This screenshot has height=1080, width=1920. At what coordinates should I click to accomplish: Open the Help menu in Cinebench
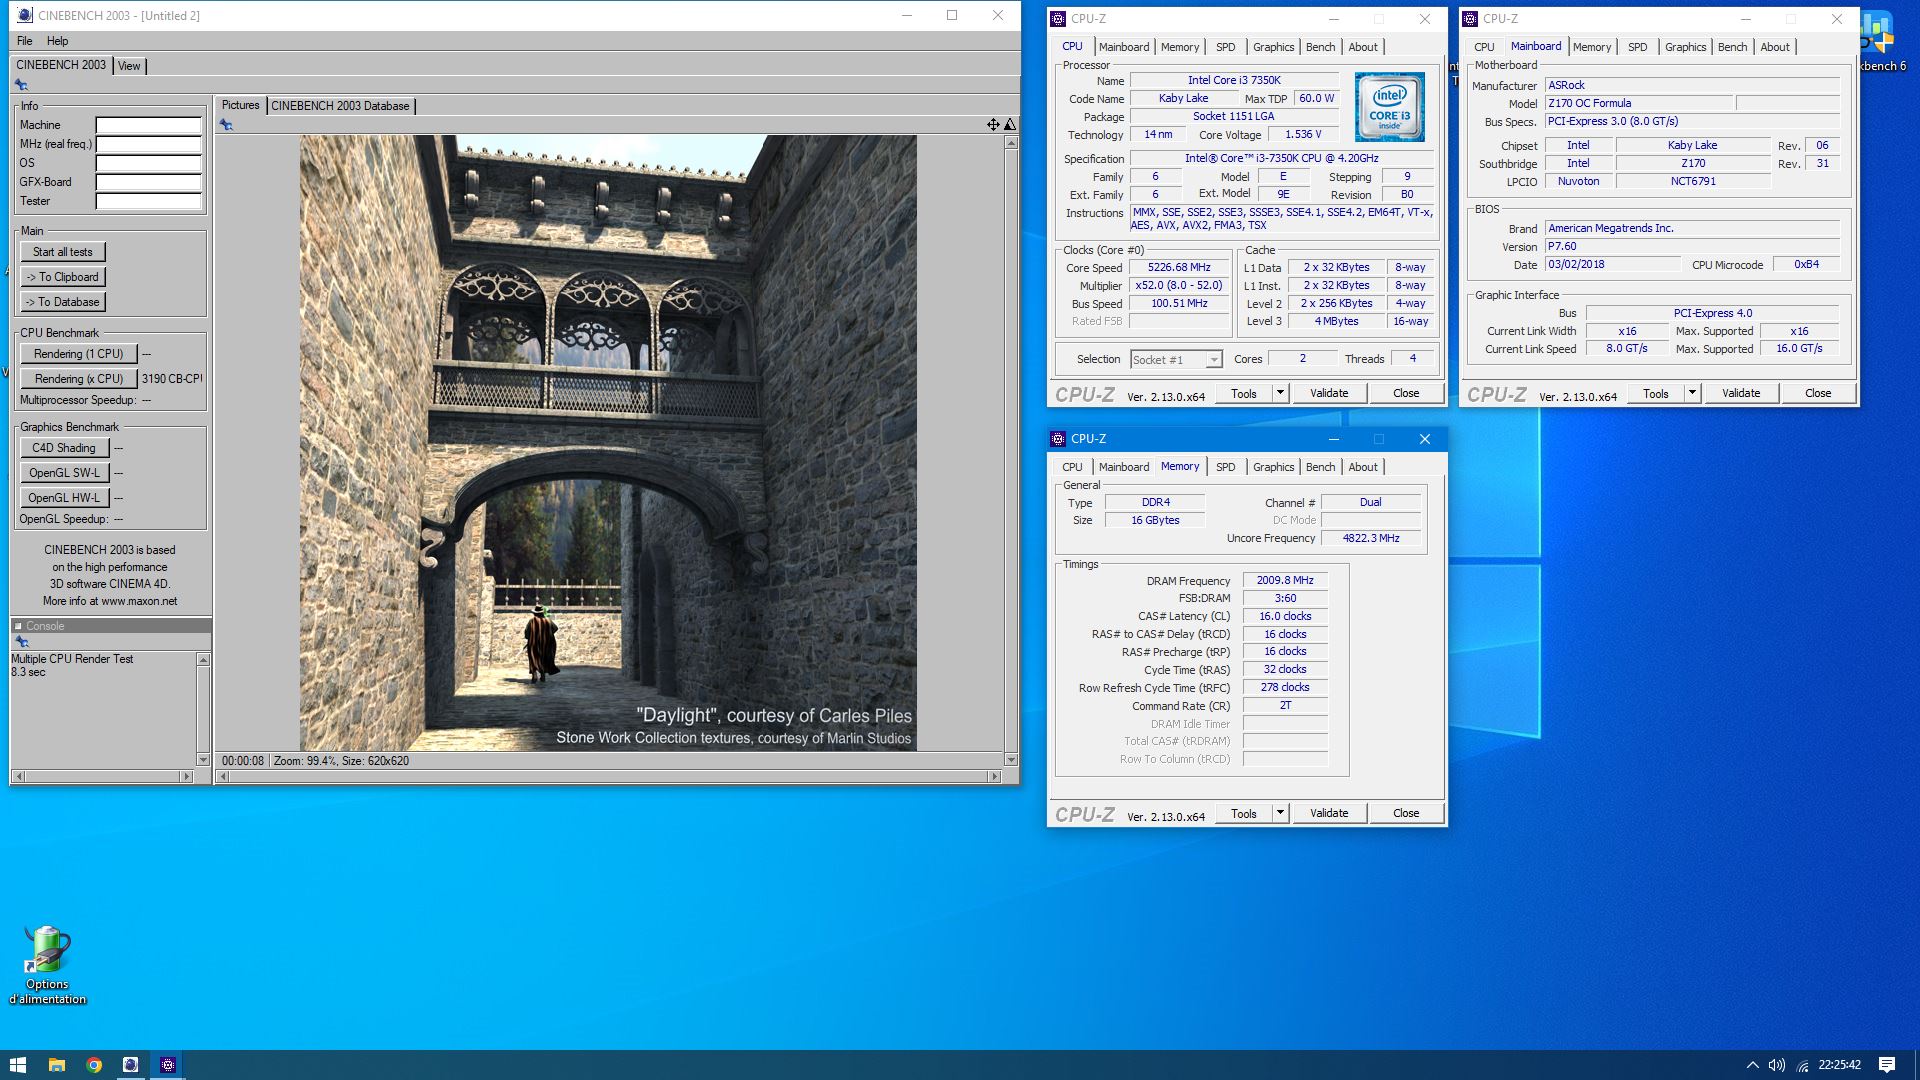[58, 41]
